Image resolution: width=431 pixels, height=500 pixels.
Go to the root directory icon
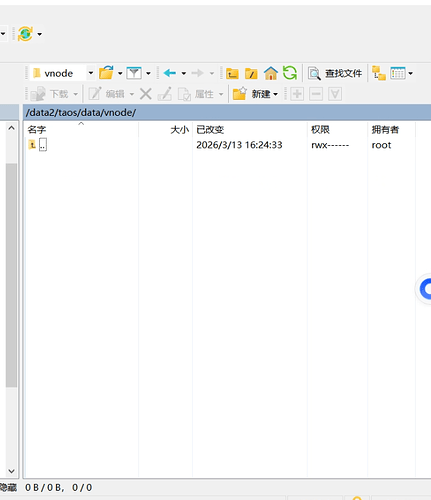251,73
